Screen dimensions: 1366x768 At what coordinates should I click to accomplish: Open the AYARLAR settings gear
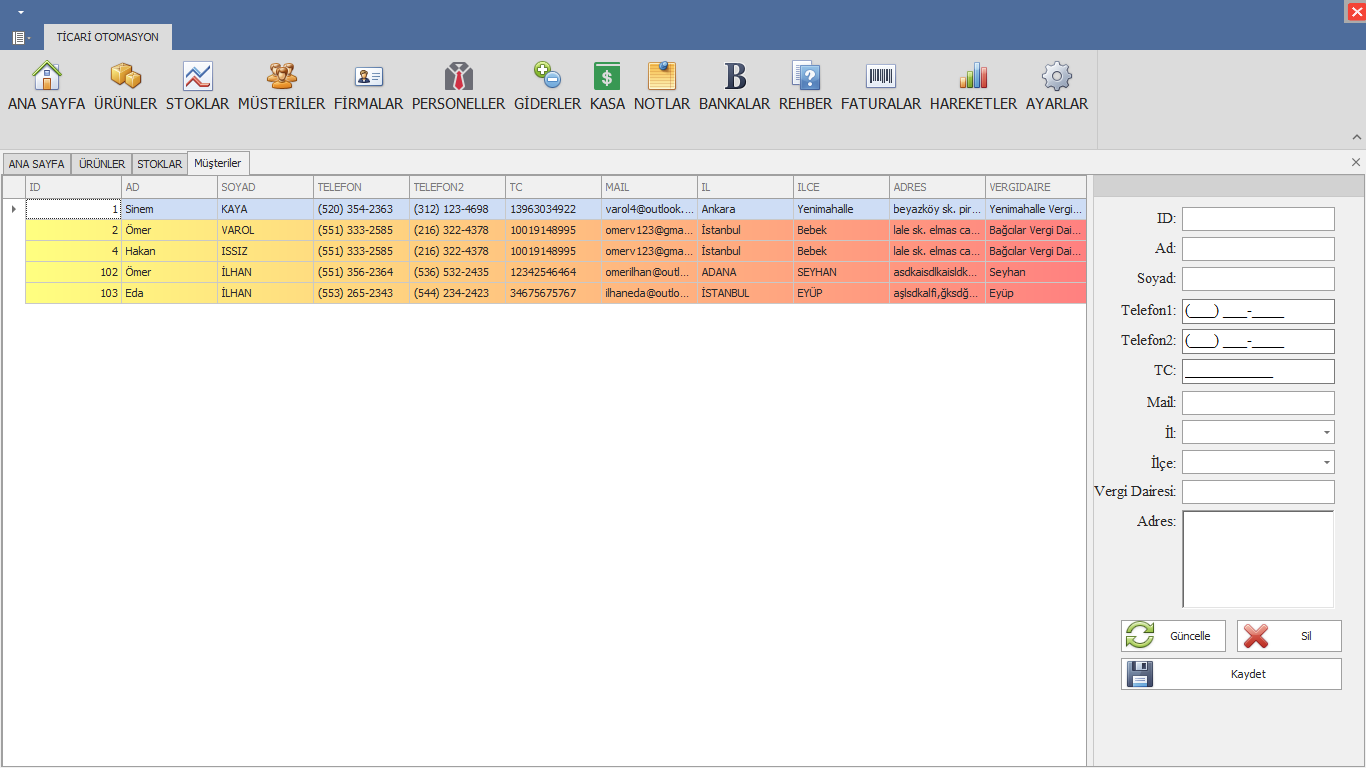tap(1057, 77)
